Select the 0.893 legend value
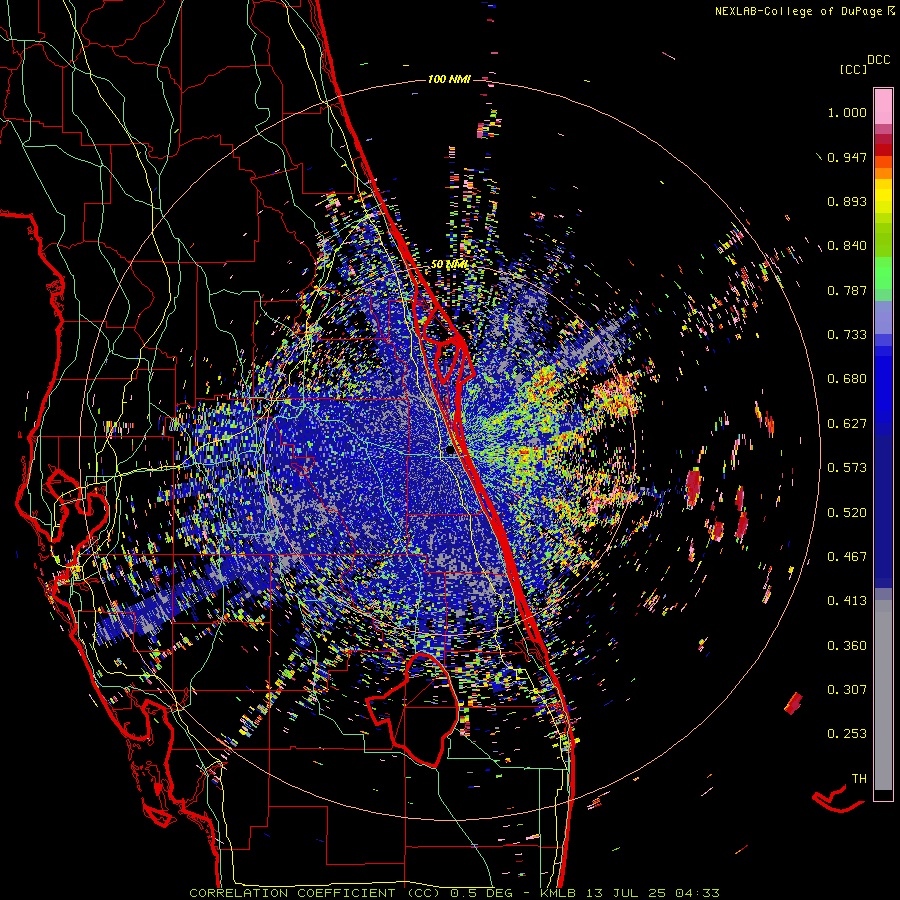This screenshot has width=900, height=900. coord(847,201)
